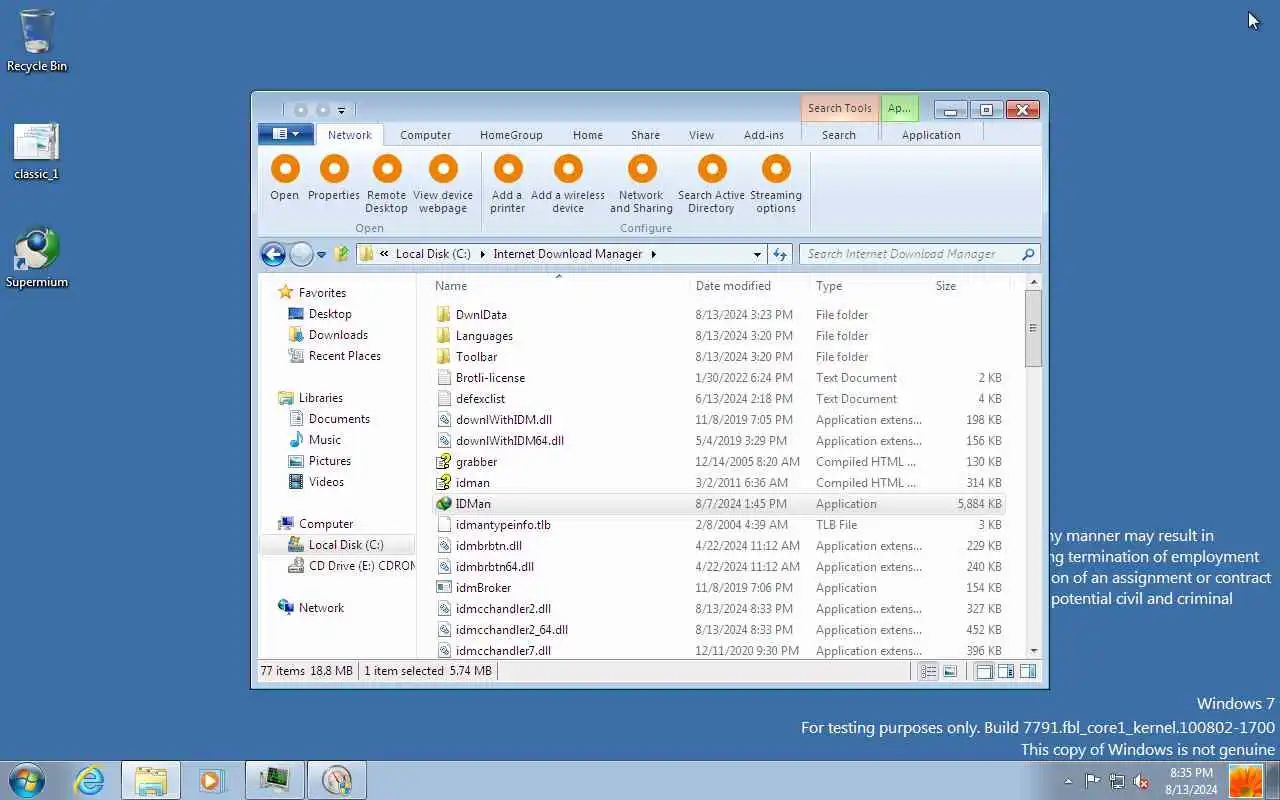Show hidden system tray icons

pyautogui.click(x=1068, y=782)
